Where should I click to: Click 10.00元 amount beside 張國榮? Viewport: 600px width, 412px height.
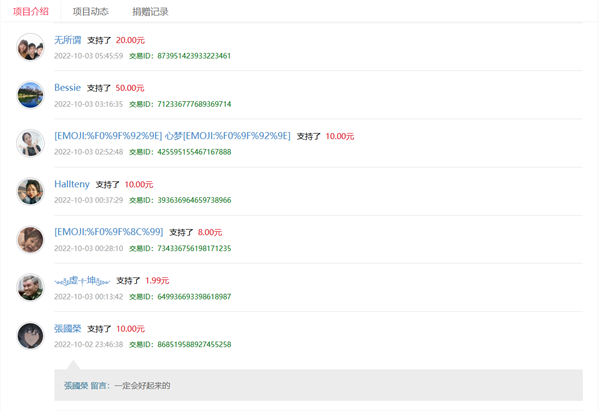coord(130,329)
